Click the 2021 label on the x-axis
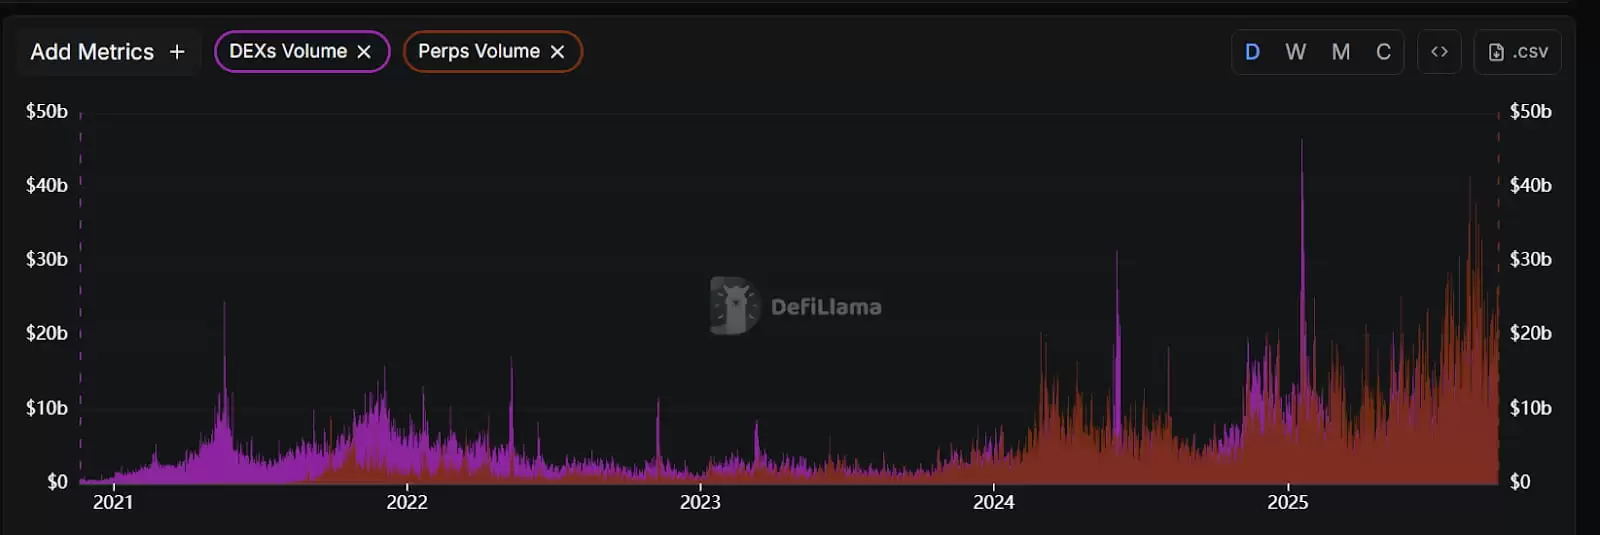The height and width of the screenshot is (535, 1600). 113,502
